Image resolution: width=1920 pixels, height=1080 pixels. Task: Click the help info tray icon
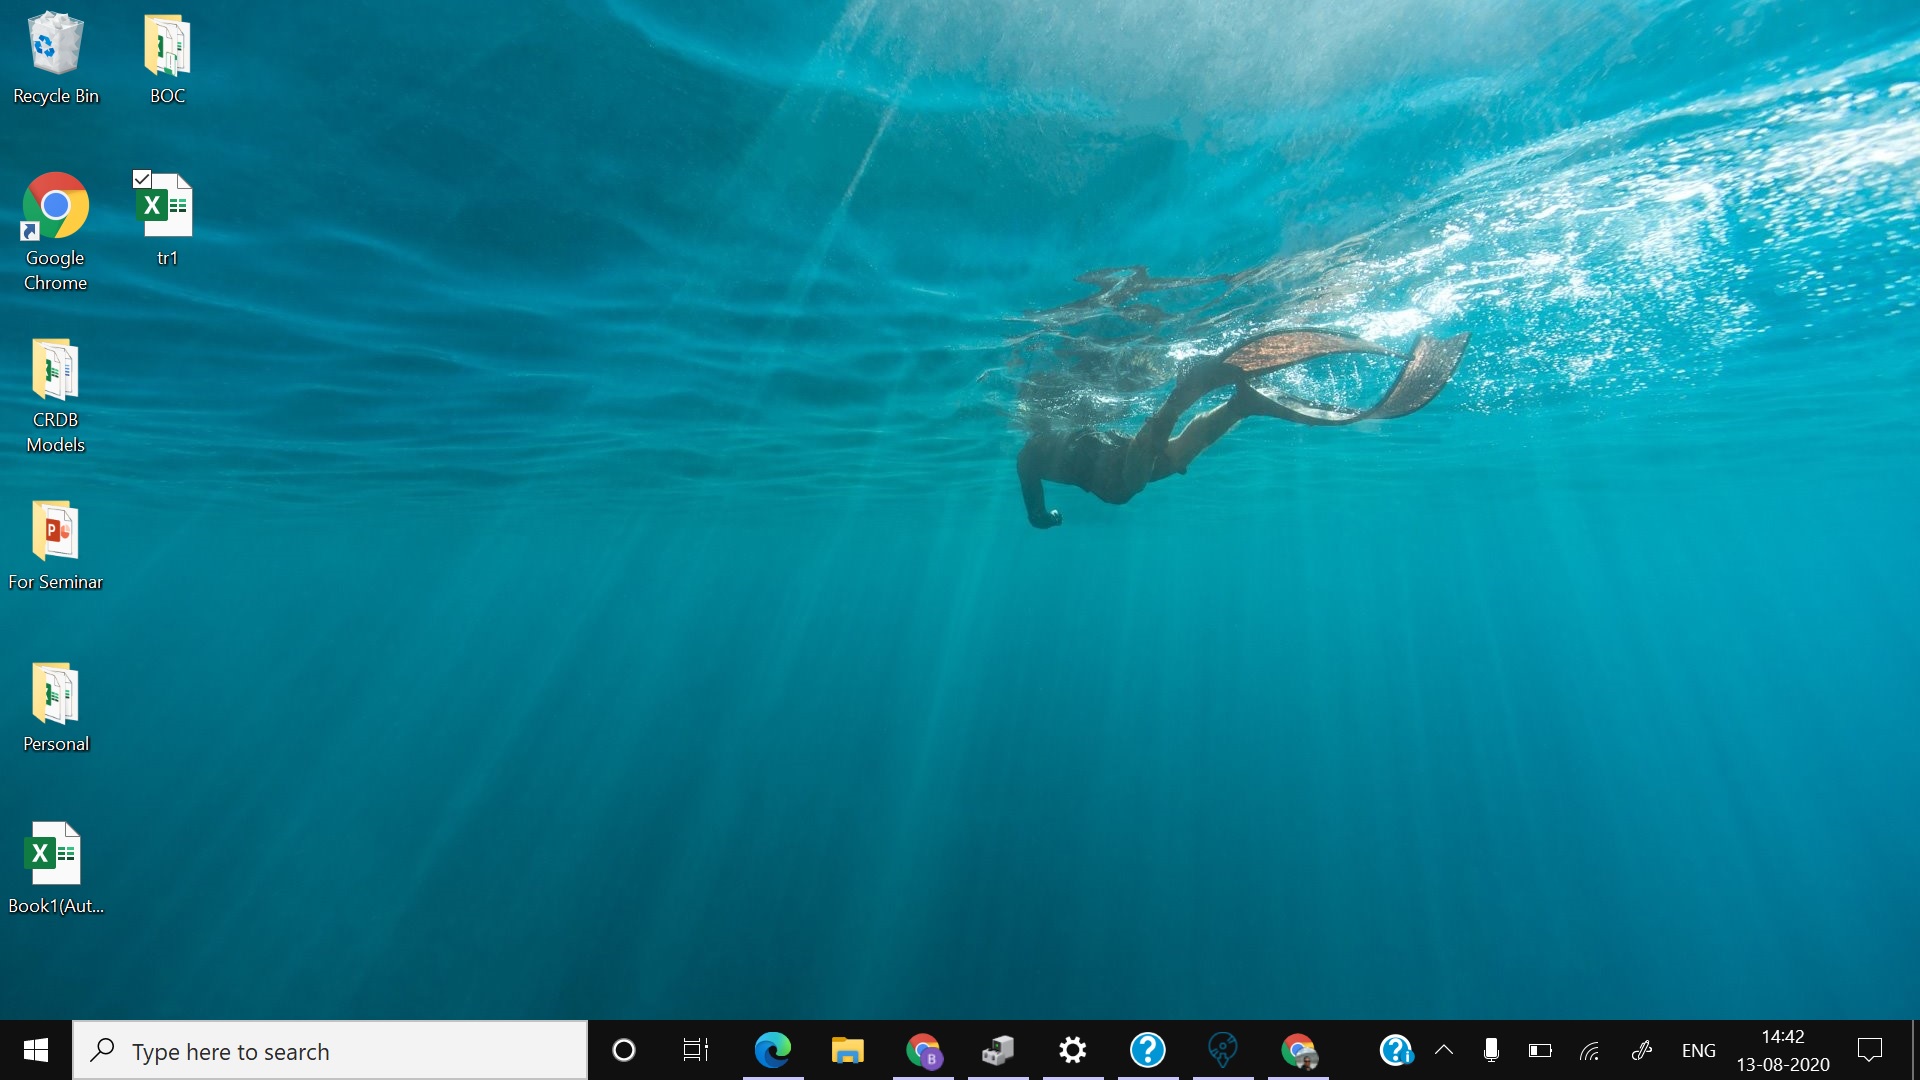coord(1396,1050)
